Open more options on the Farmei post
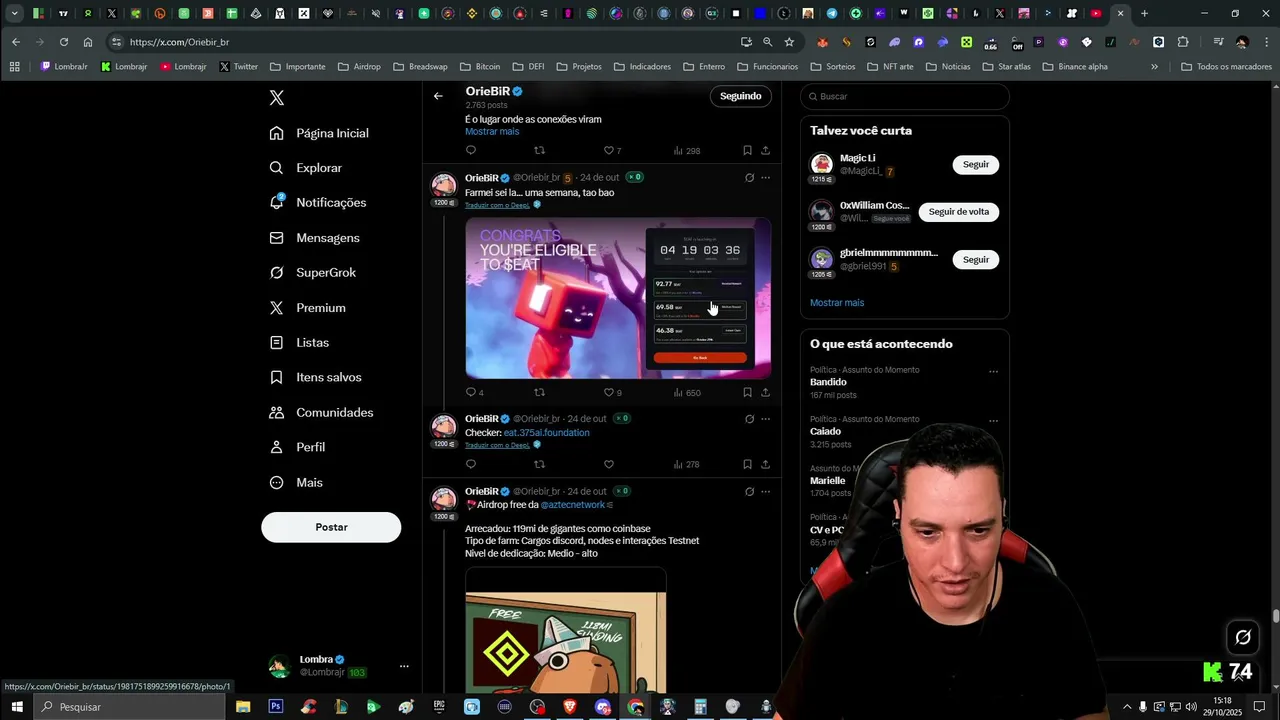The width and height of the screenshot is (1280, 720). 766,178
